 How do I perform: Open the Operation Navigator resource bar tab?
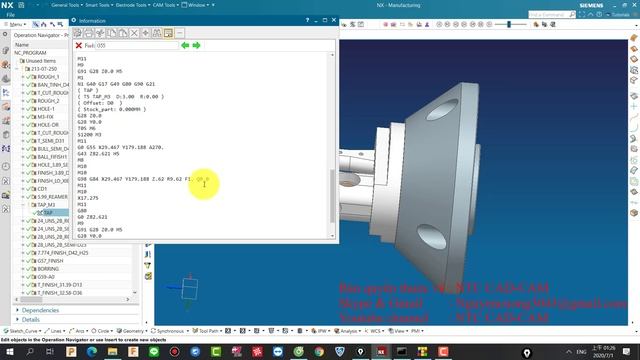pos(6,92)
